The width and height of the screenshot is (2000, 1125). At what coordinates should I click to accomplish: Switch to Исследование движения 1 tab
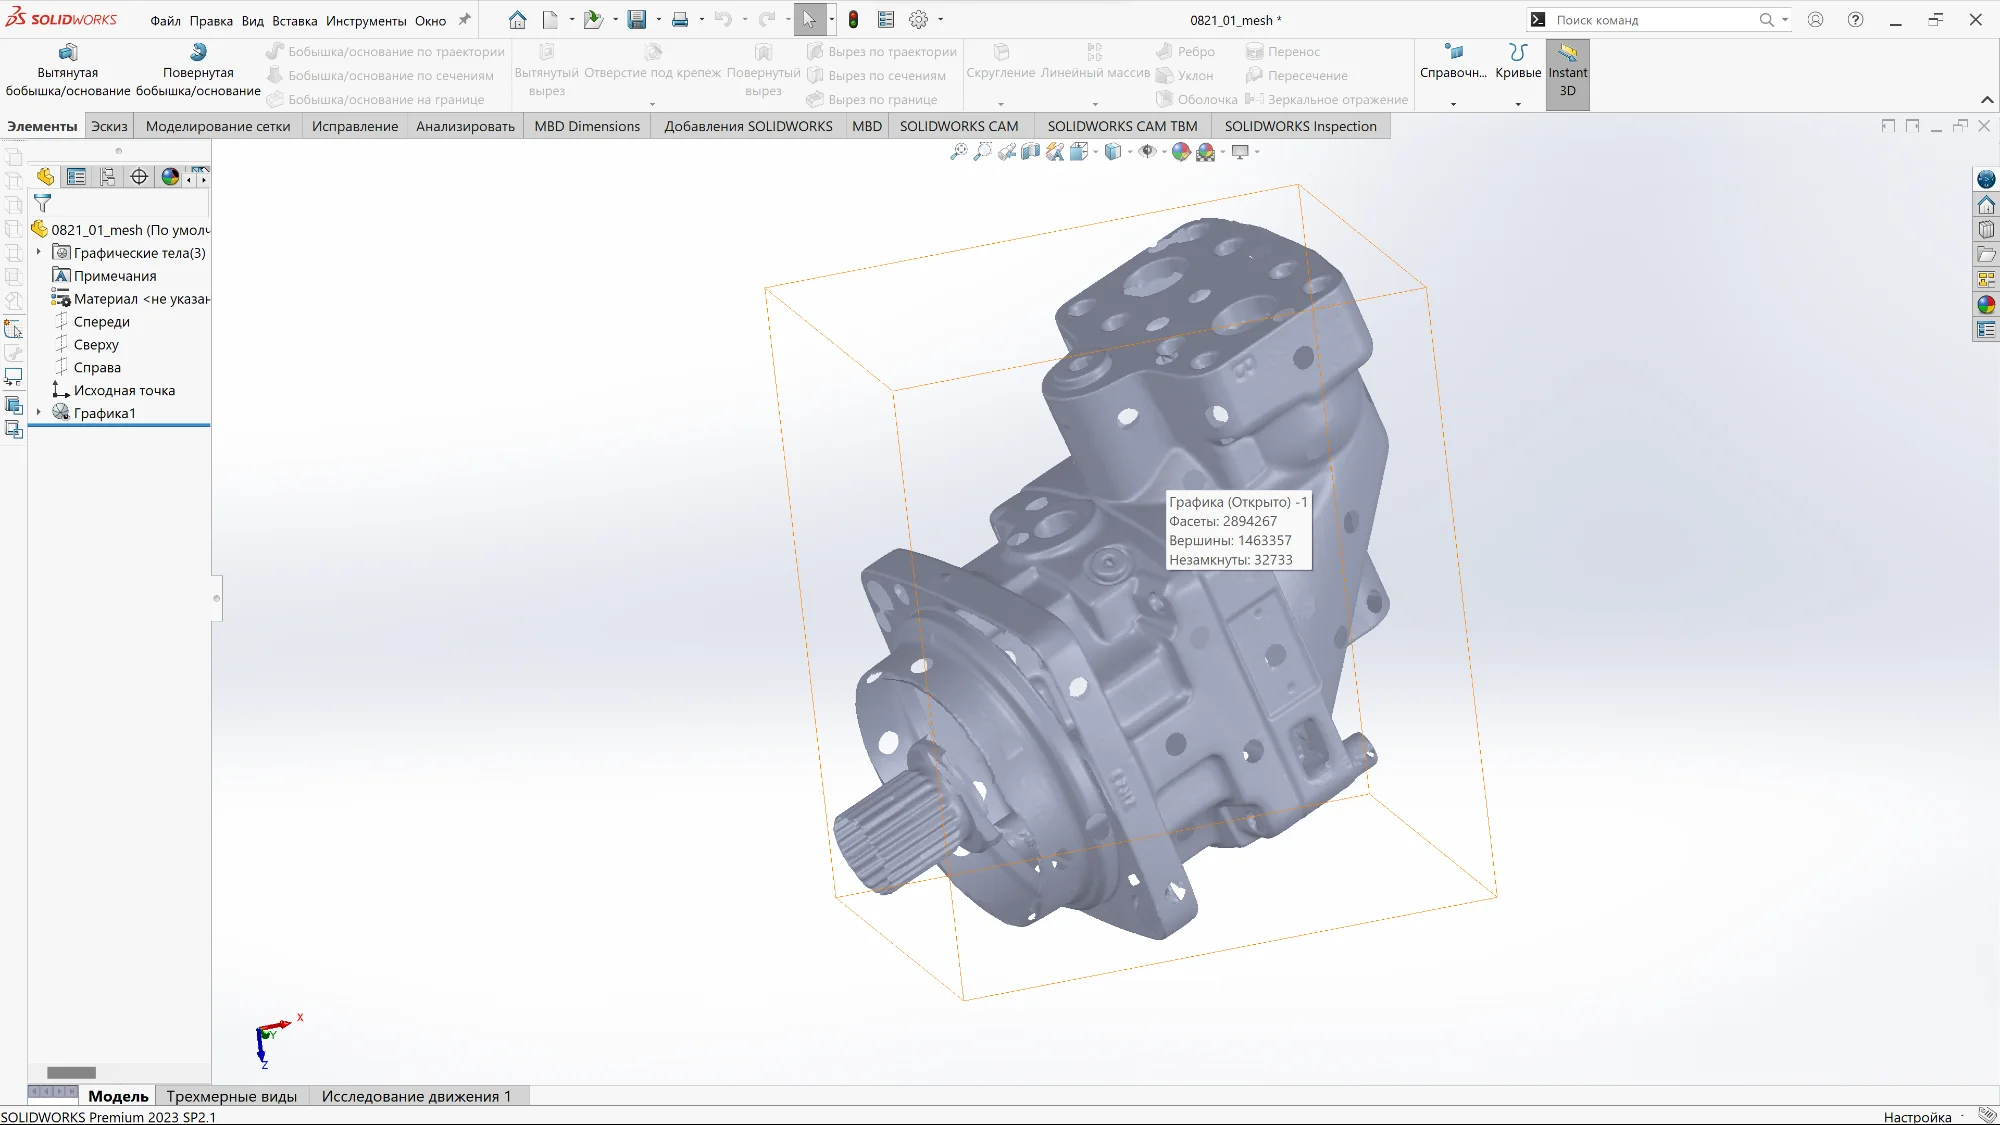pos(416,1096)
